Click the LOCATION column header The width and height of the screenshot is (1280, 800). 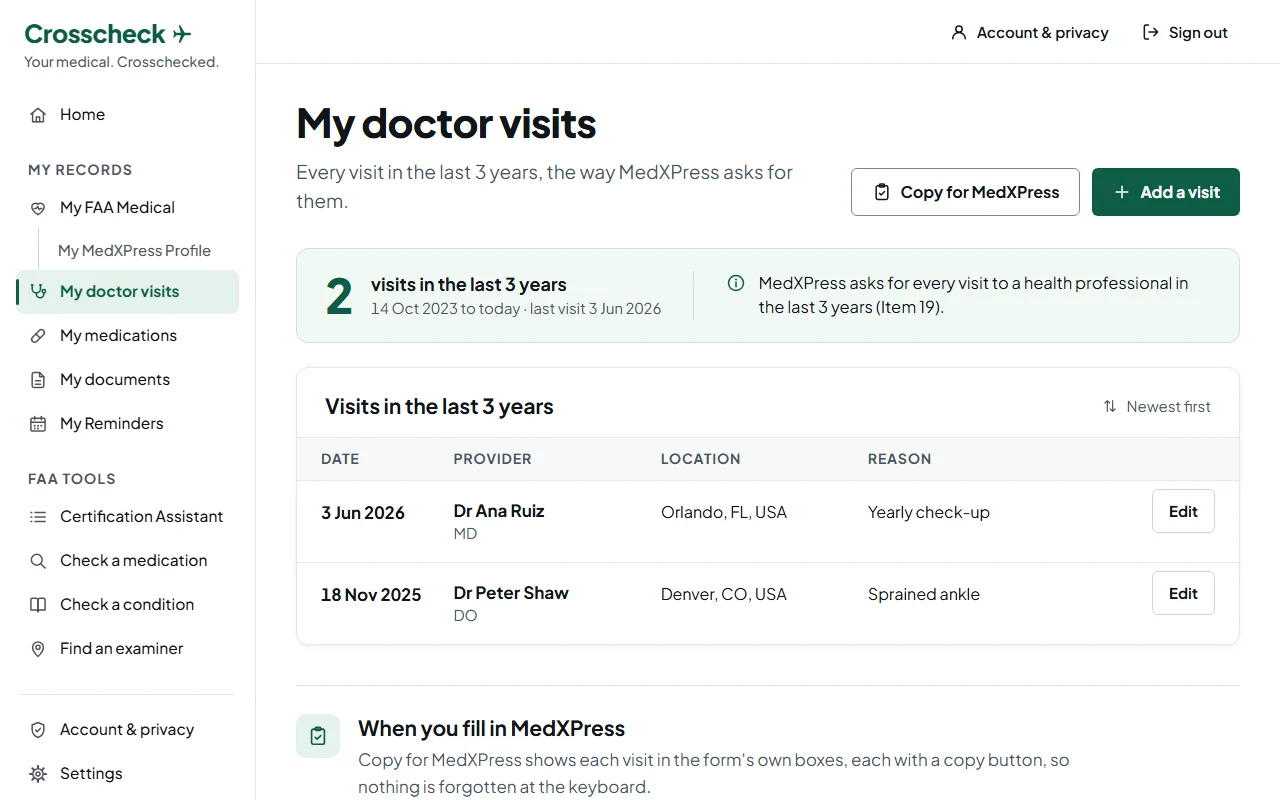pyautogui.click(x=701, y=459)
